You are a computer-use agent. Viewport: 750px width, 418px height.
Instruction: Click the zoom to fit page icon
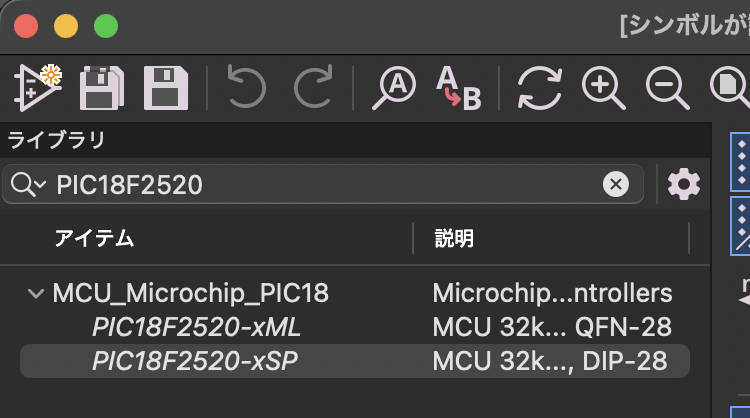tap(730, 88)
